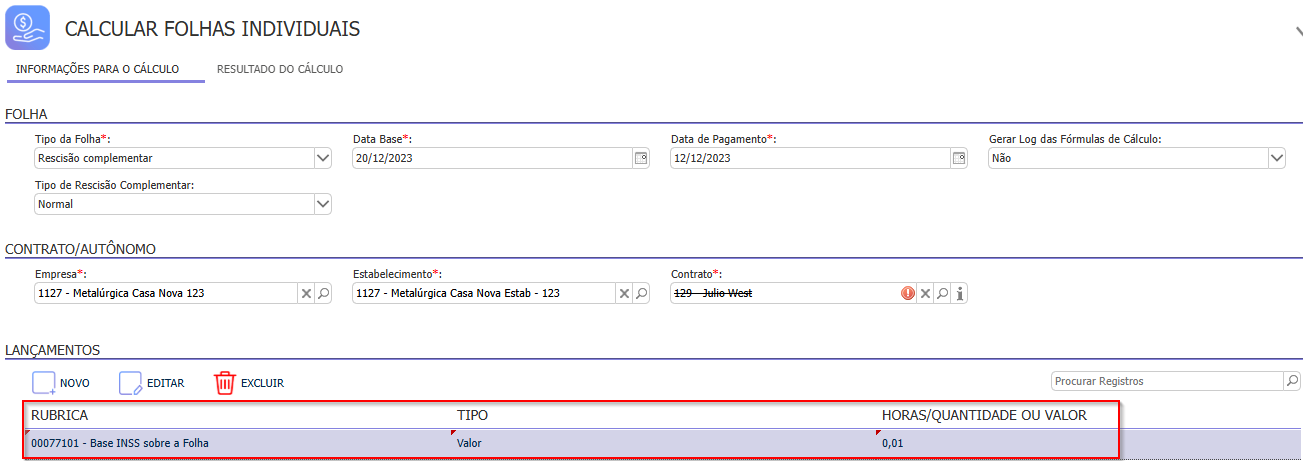
Task: Clear the Empresa field with X icon
Action: coord(306,294)
